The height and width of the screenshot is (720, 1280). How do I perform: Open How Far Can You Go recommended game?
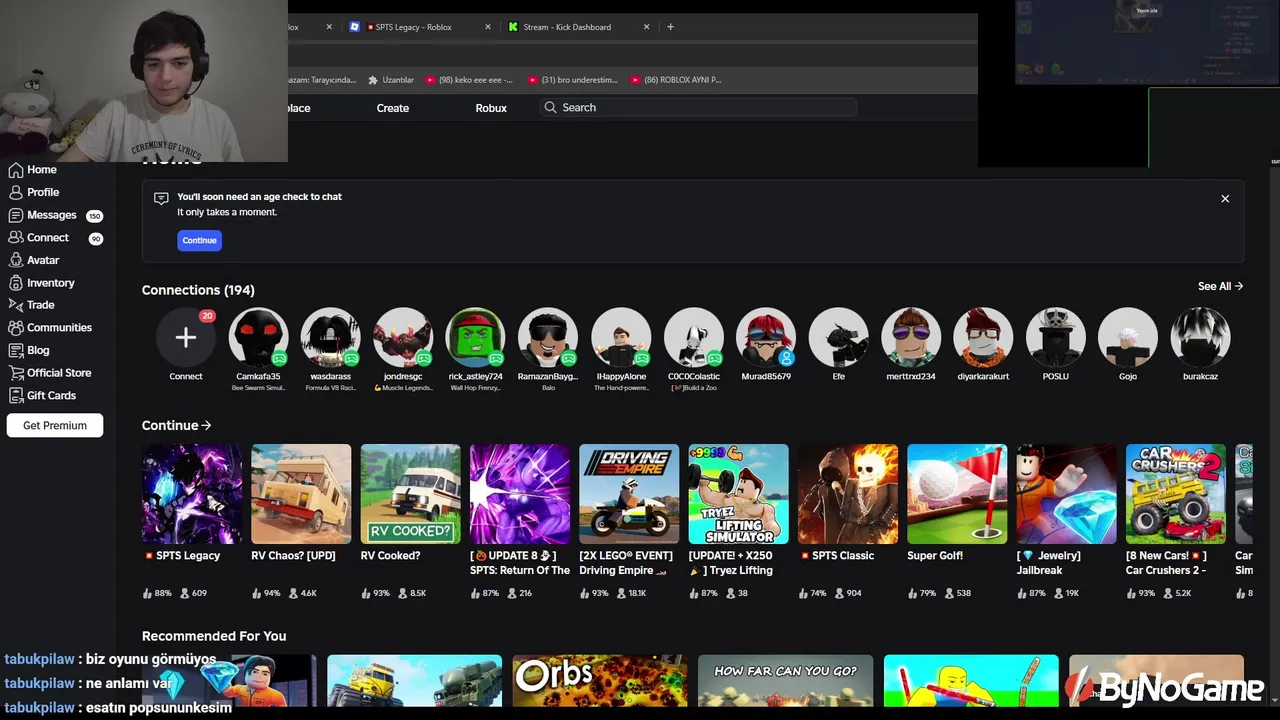click(x=786, y=682)
